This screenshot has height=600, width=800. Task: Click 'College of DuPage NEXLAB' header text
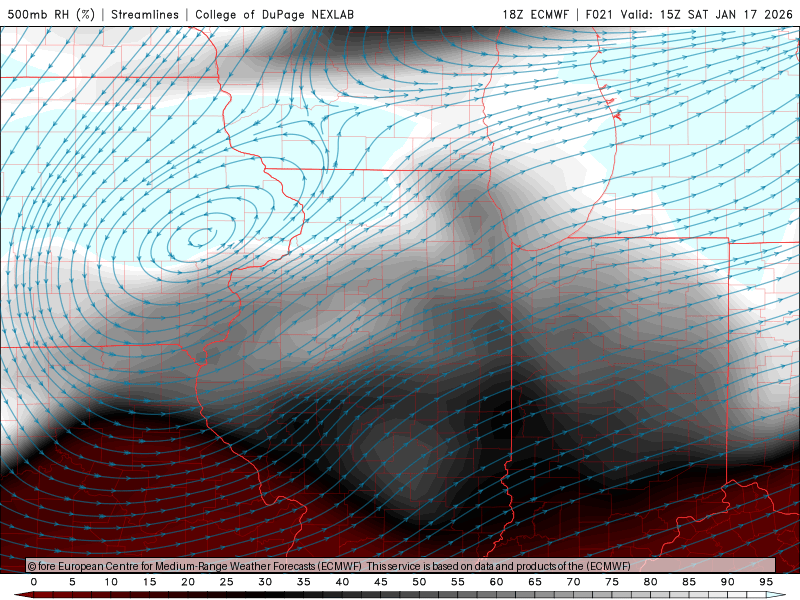pyautogui.click(x=274, y=14)
